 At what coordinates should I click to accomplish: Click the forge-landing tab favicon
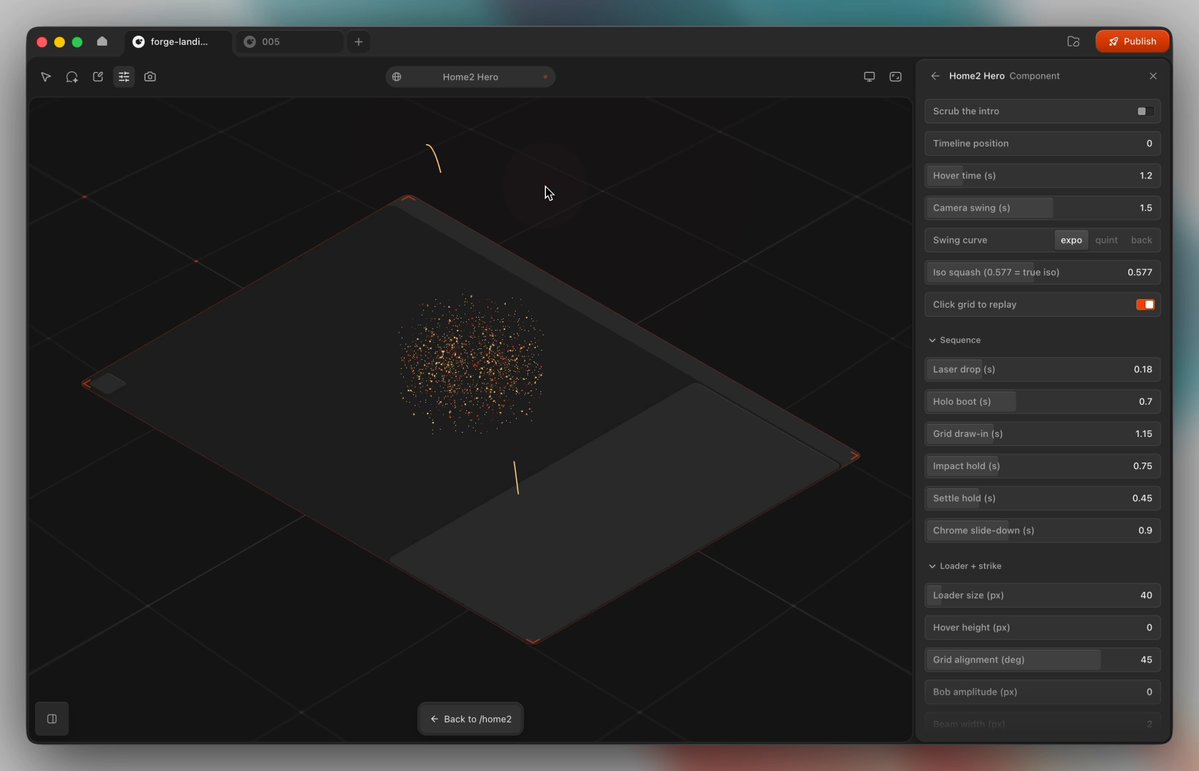(138, 41)
